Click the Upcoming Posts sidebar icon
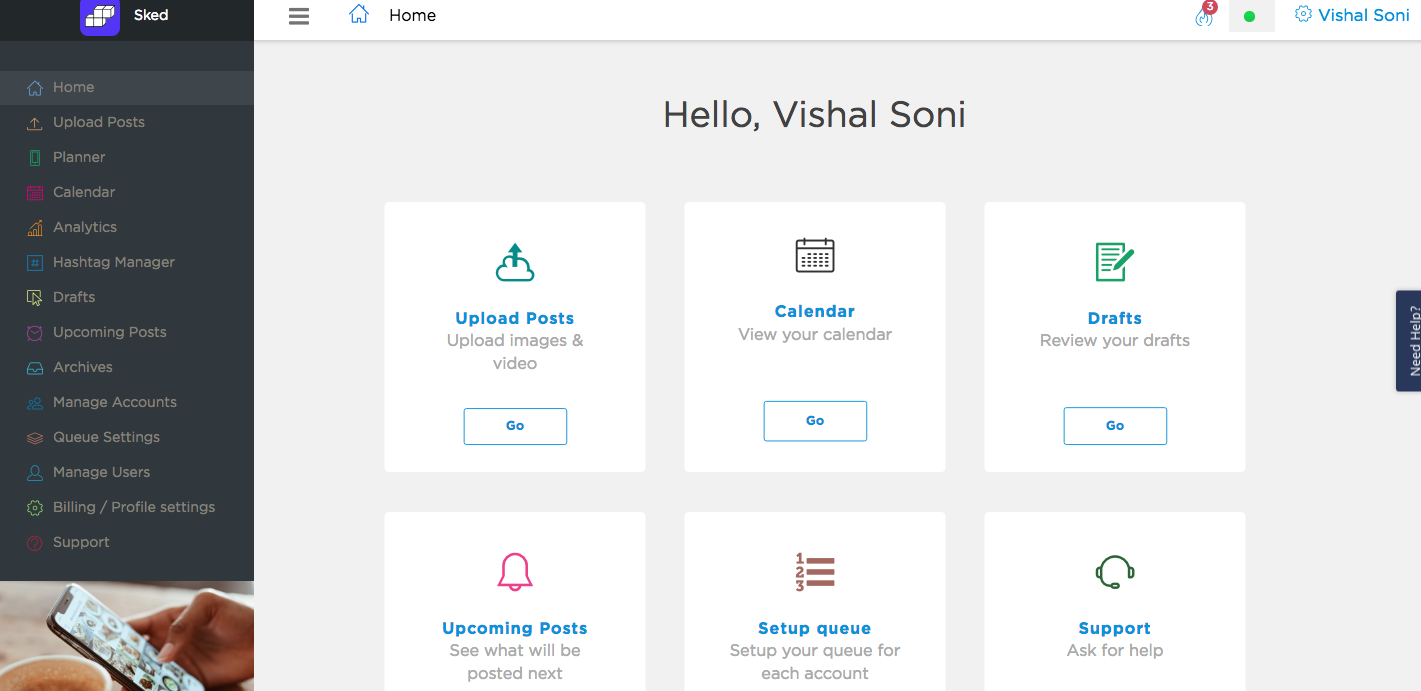Image resolution: width=1421 pixels, height=691 pixels. (x=35, y=333)
